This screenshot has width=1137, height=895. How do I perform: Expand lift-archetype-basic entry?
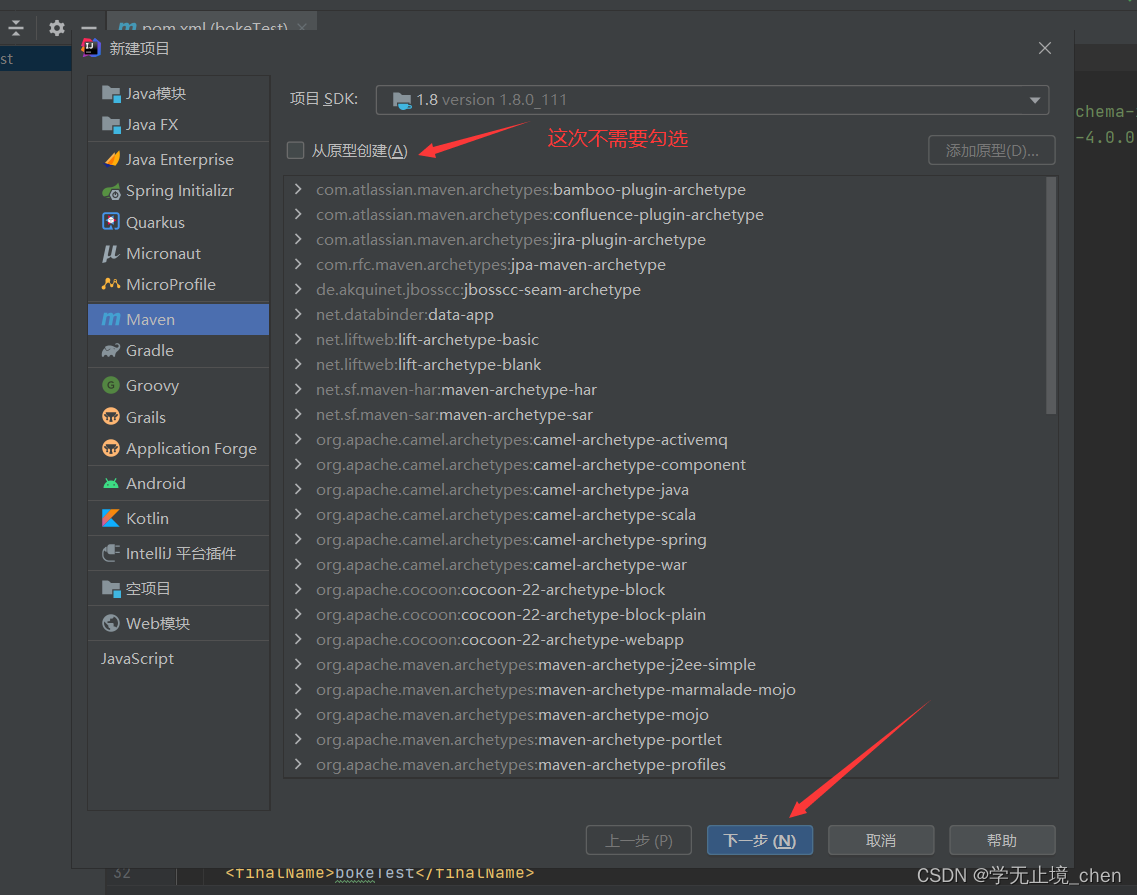298,339
